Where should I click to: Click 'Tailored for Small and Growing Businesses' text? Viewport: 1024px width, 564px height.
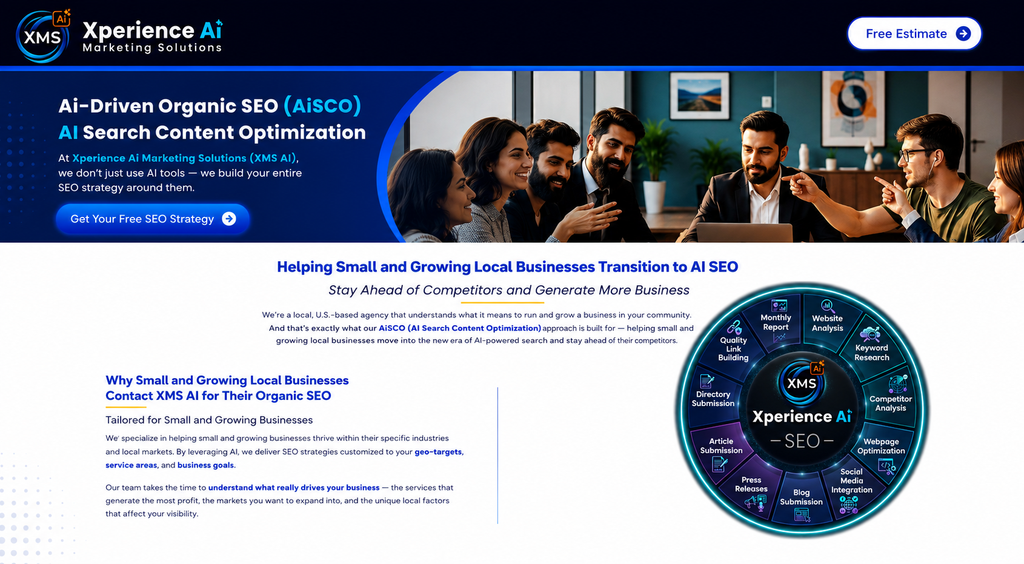(209, 420)
